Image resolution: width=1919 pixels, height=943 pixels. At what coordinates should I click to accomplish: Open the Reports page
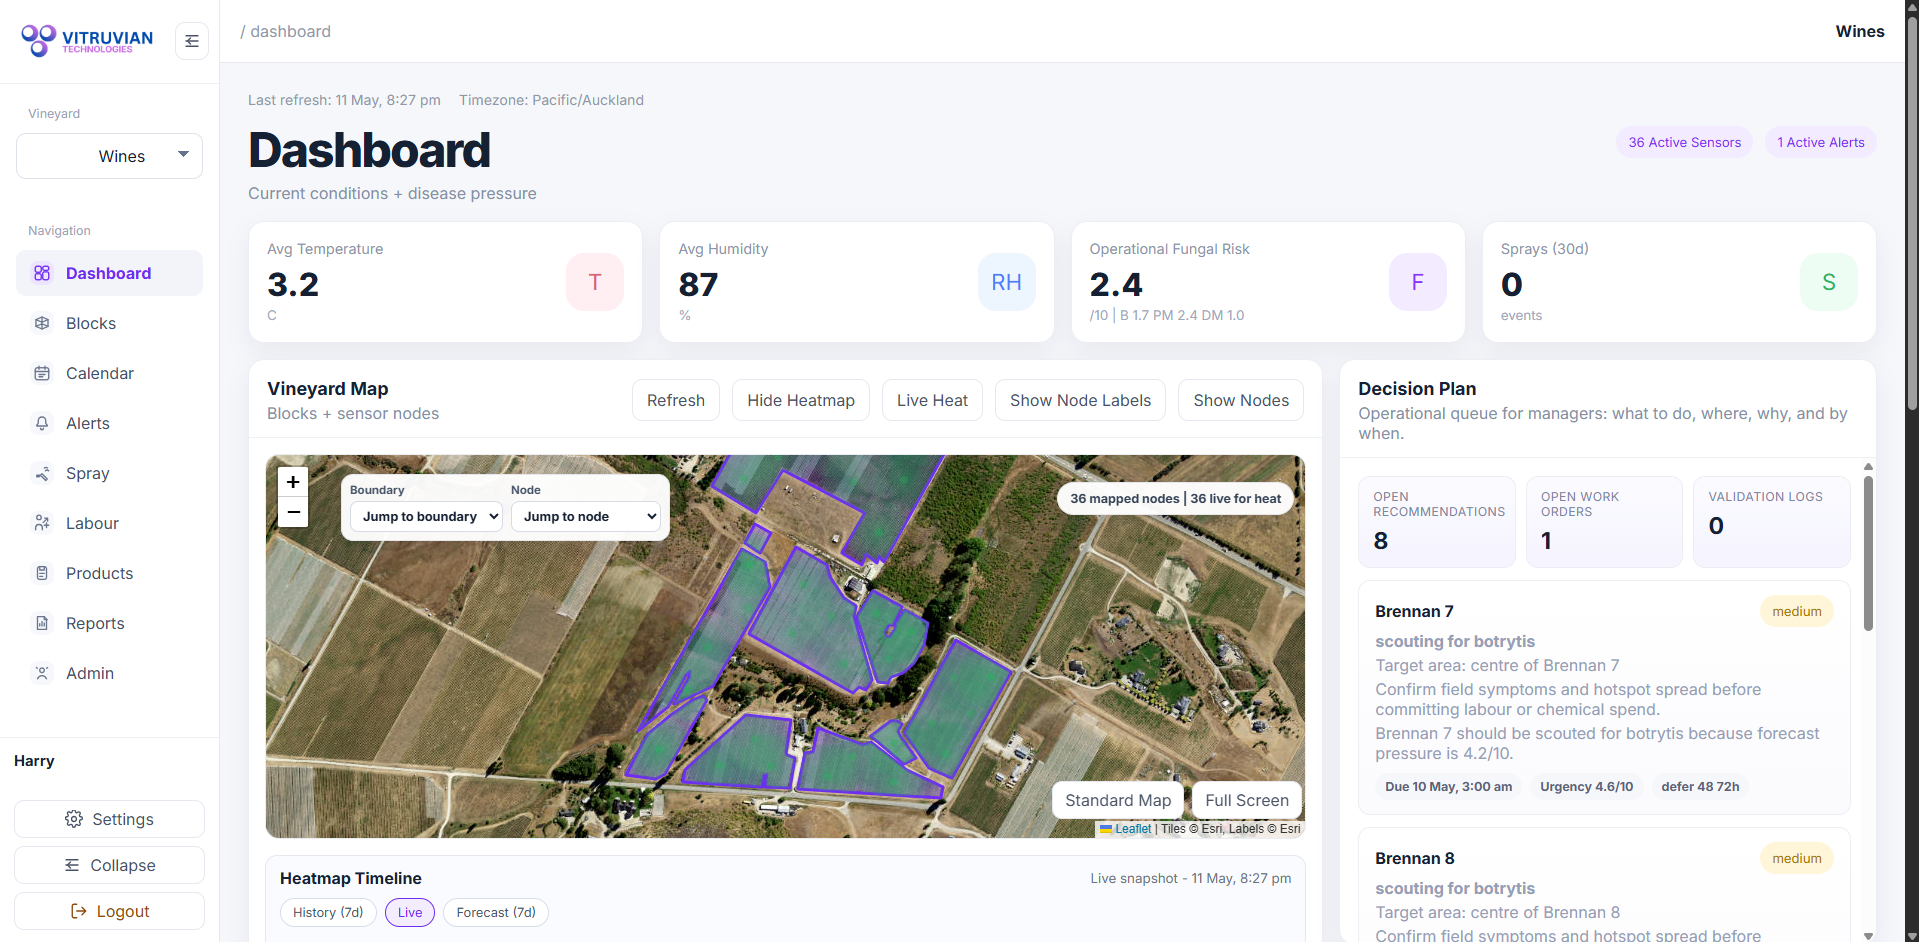[109, 623]
